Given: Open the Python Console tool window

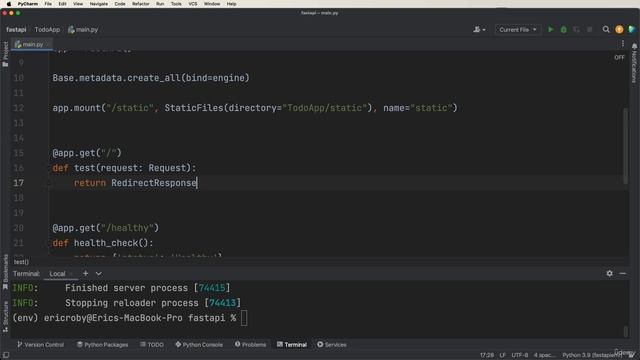Looking at the screenshot, I should pyautogui.click(x=199, y=344).
